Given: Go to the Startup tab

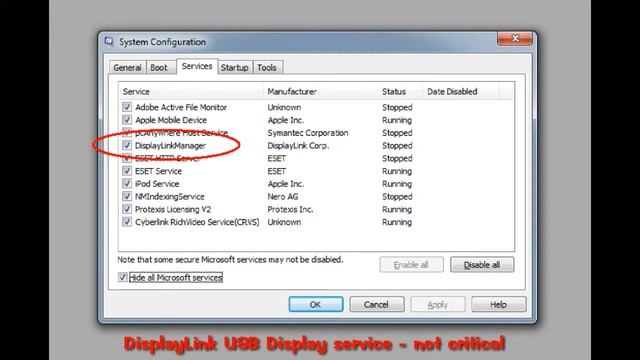Looking at the screenshot, I should [x=235, y=68].
